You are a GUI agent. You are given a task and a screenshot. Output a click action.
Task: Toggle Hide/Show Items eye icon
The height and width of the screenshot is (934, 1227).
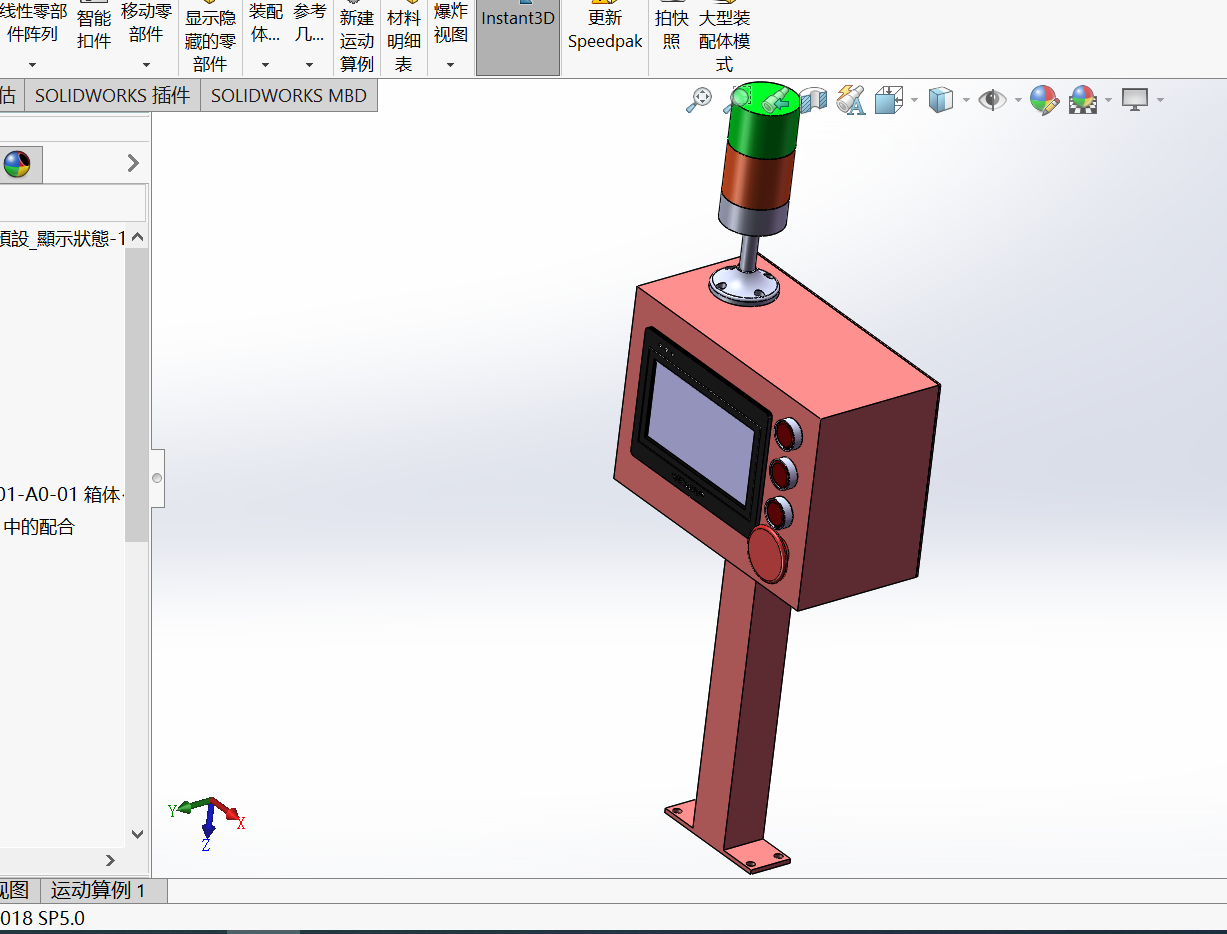(x=992, y=100)
